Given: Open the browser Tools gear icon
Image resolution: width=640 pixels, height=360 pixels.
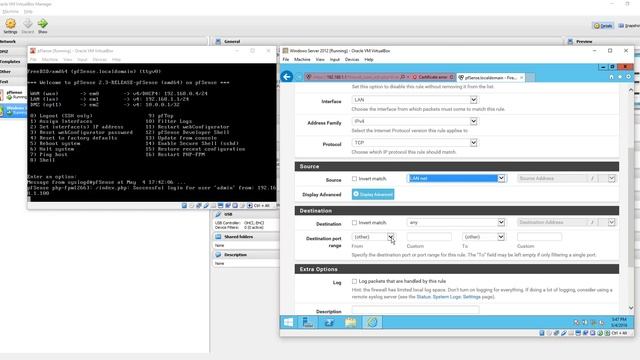Looking at the screenshot, I should 628,77.
